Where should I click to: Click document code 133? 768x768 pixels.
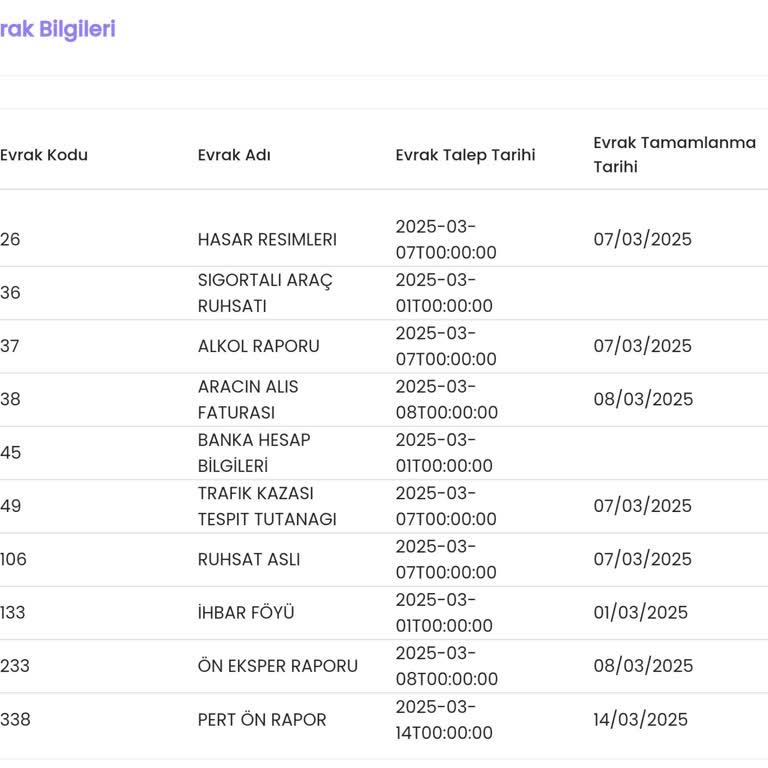pos(13,613)
